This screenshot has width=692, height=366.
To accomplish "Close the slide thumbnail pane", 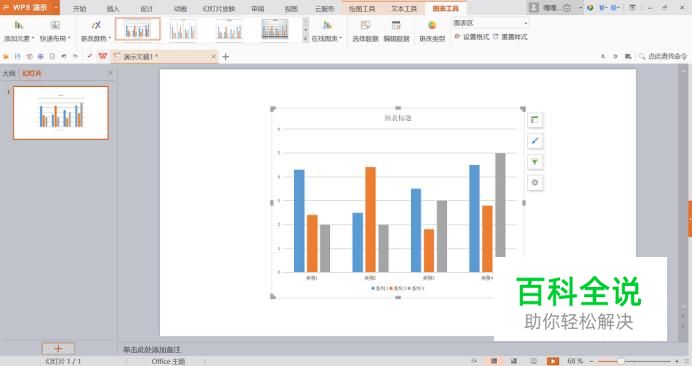I will [x=110, y=73].
